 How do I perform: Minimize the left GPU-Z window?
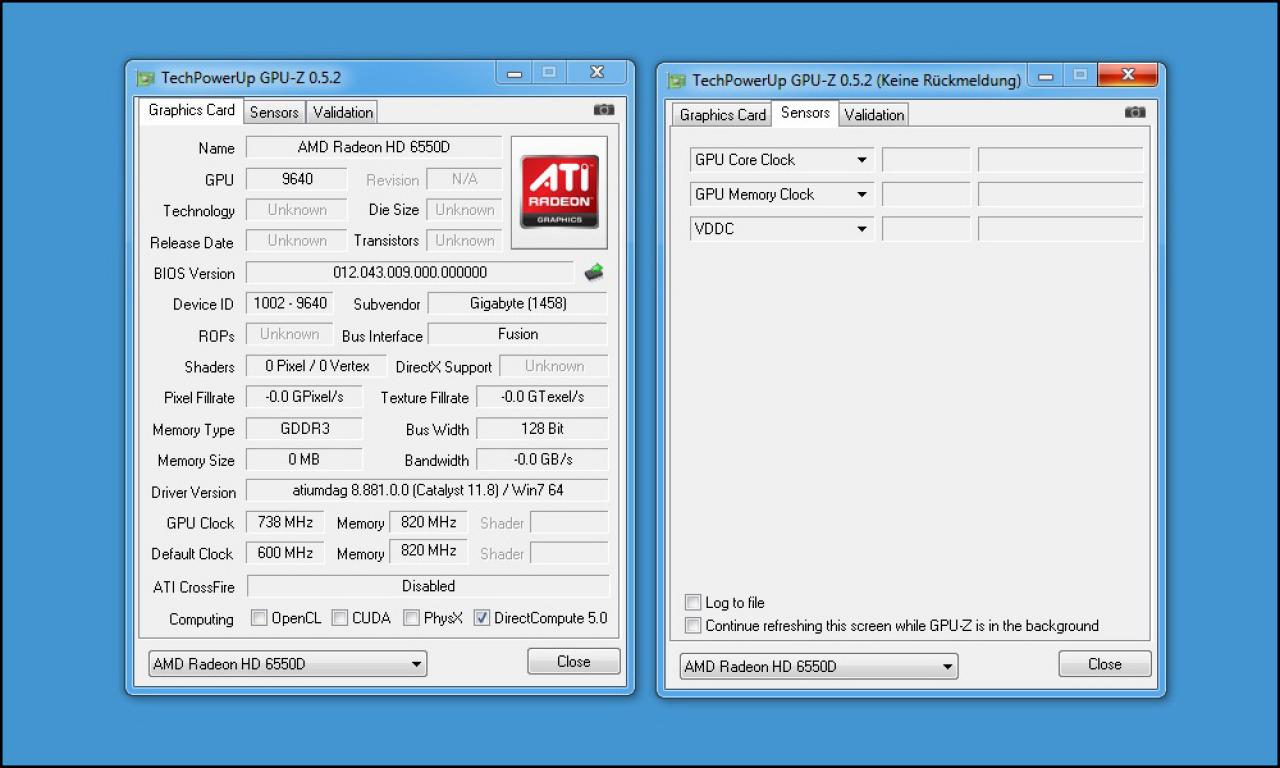click(x=514, y=72)
